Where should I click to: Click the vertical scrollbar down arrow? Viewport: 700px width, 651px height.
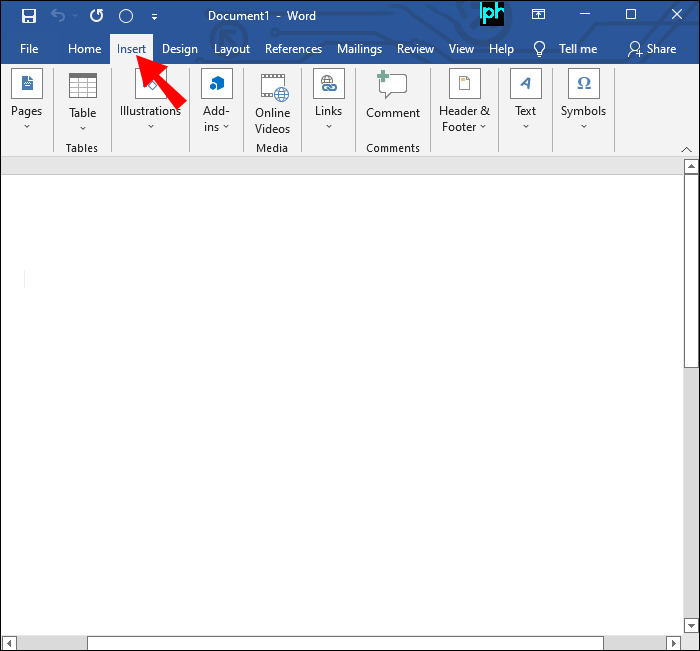click(x=691, y=626)
